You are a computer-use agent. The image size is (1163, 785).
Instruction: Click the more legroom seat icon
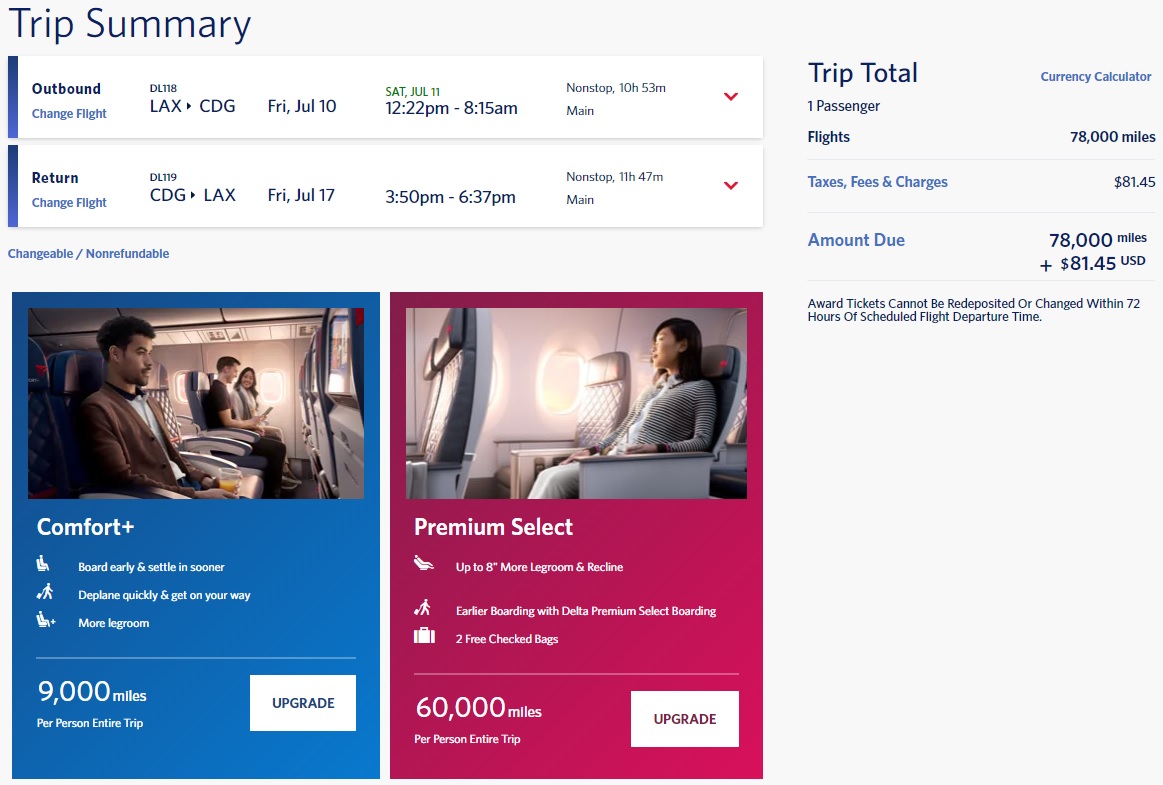coord(45,621)
